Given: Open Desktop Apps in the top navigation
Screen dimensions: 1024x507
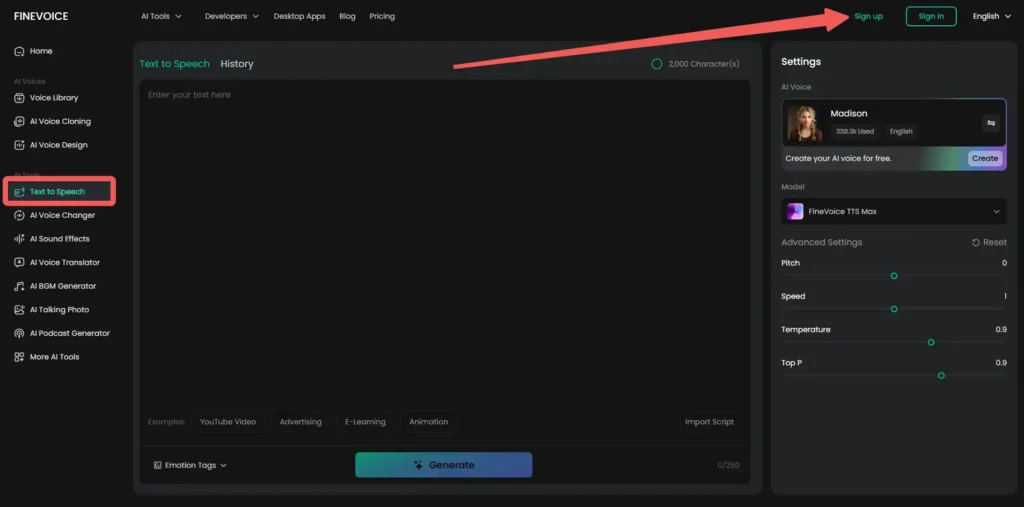Looking at the screenshot, I should coord(299,16).
